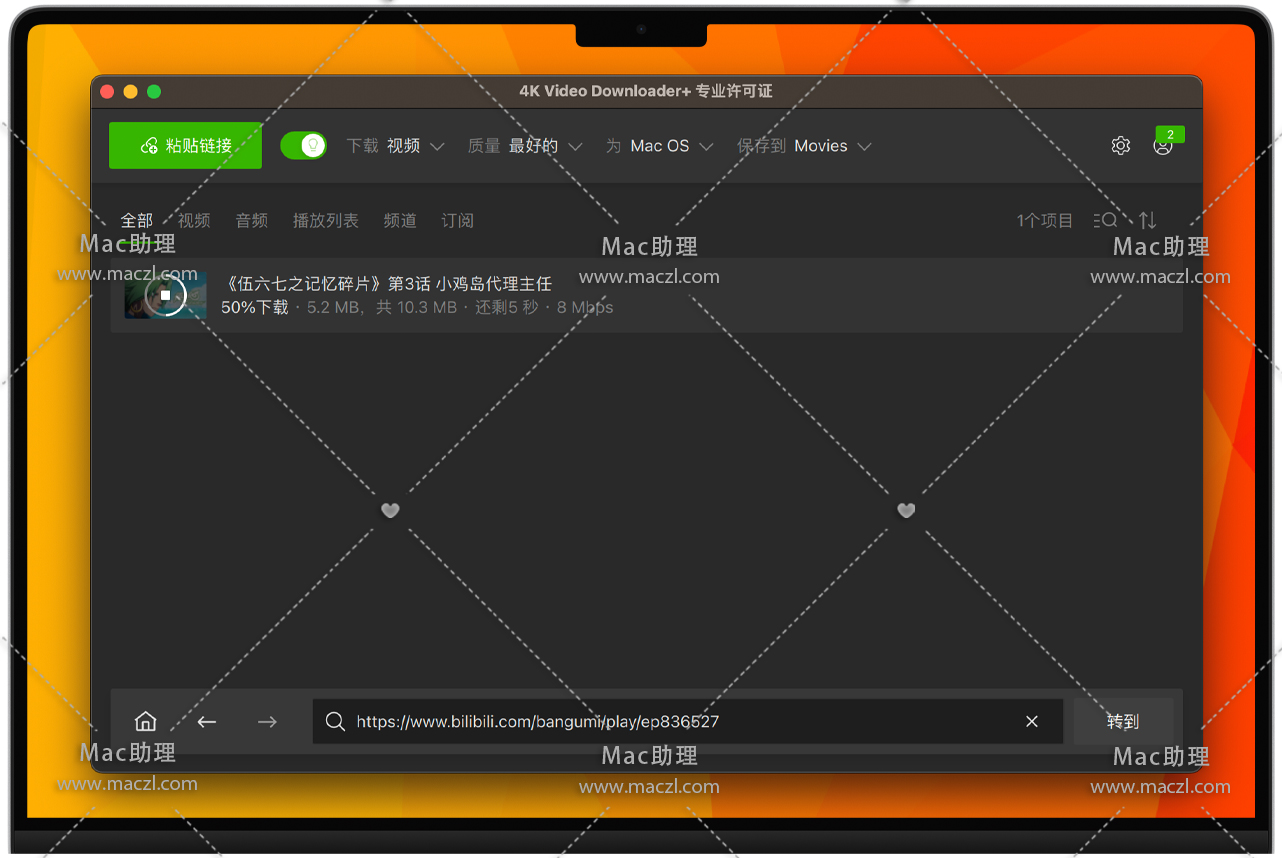Go back with the left arrow icon

tap(207, 721)
